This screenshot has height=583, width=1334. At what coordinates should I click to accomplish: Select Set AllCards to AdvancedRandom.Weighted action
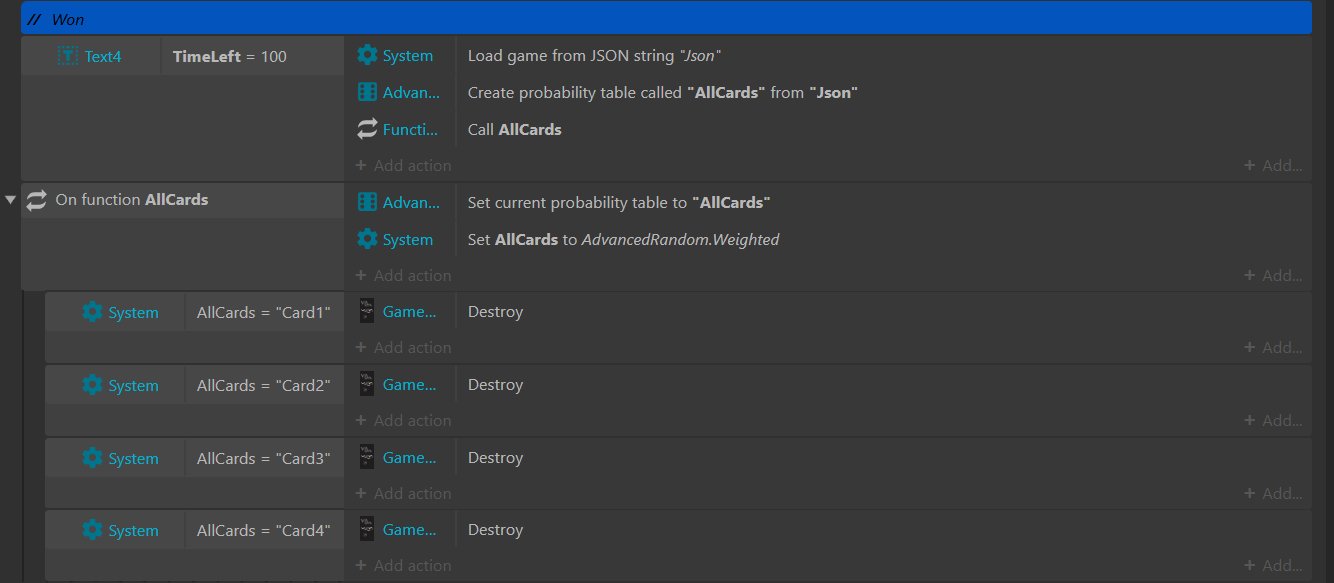click(623, 240)
